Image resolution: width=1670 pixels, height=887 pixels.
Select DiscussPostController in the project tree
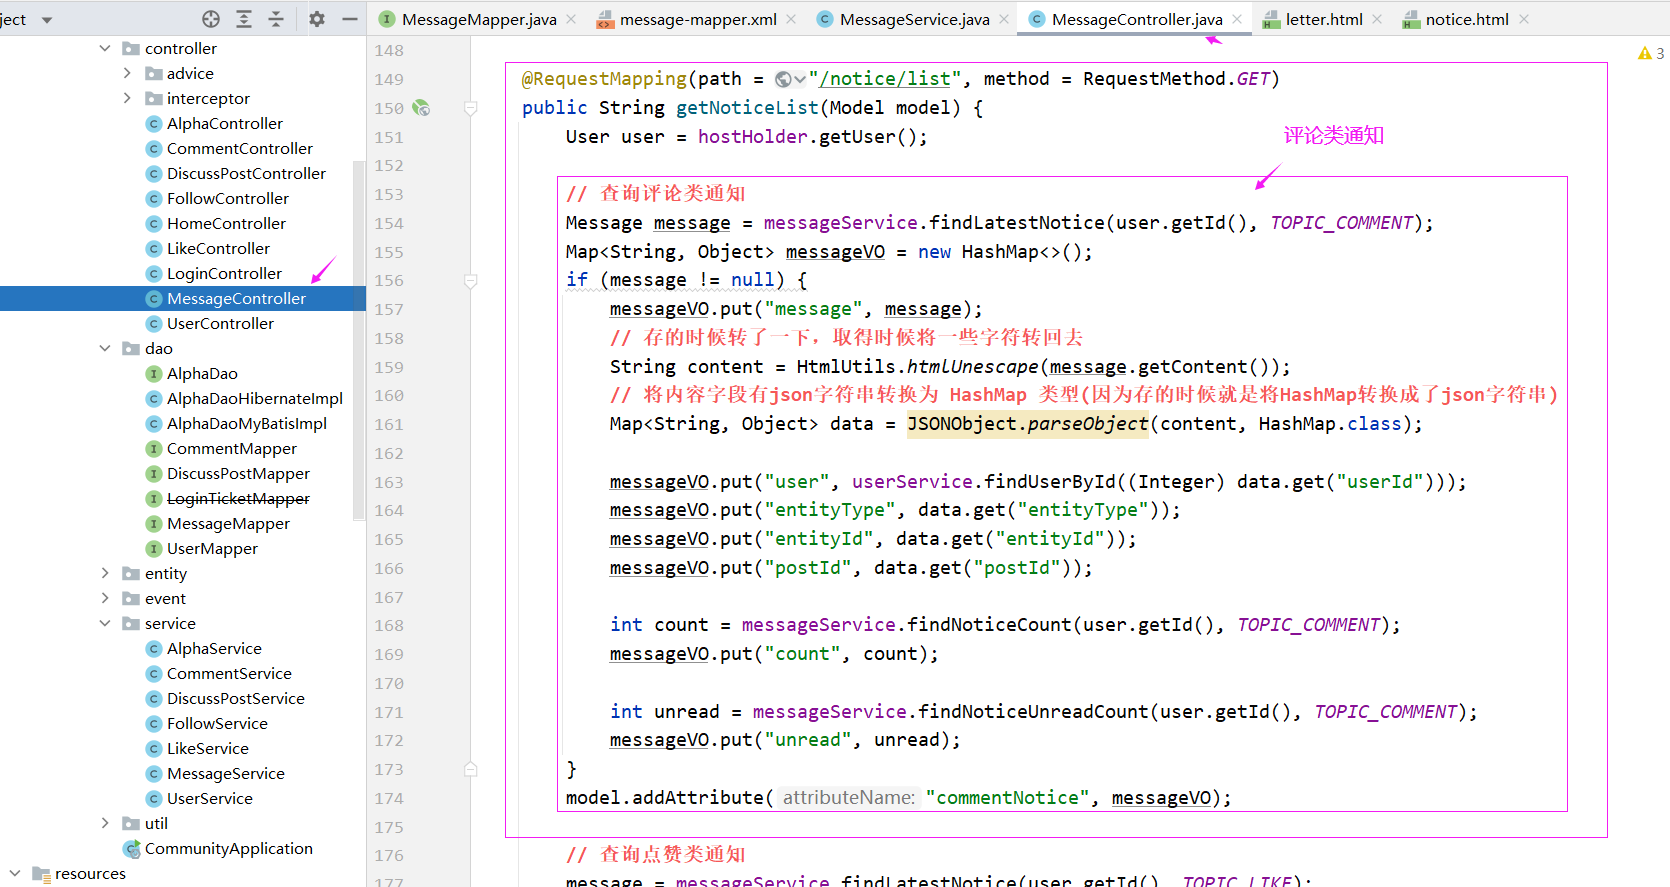pos(246,173)
